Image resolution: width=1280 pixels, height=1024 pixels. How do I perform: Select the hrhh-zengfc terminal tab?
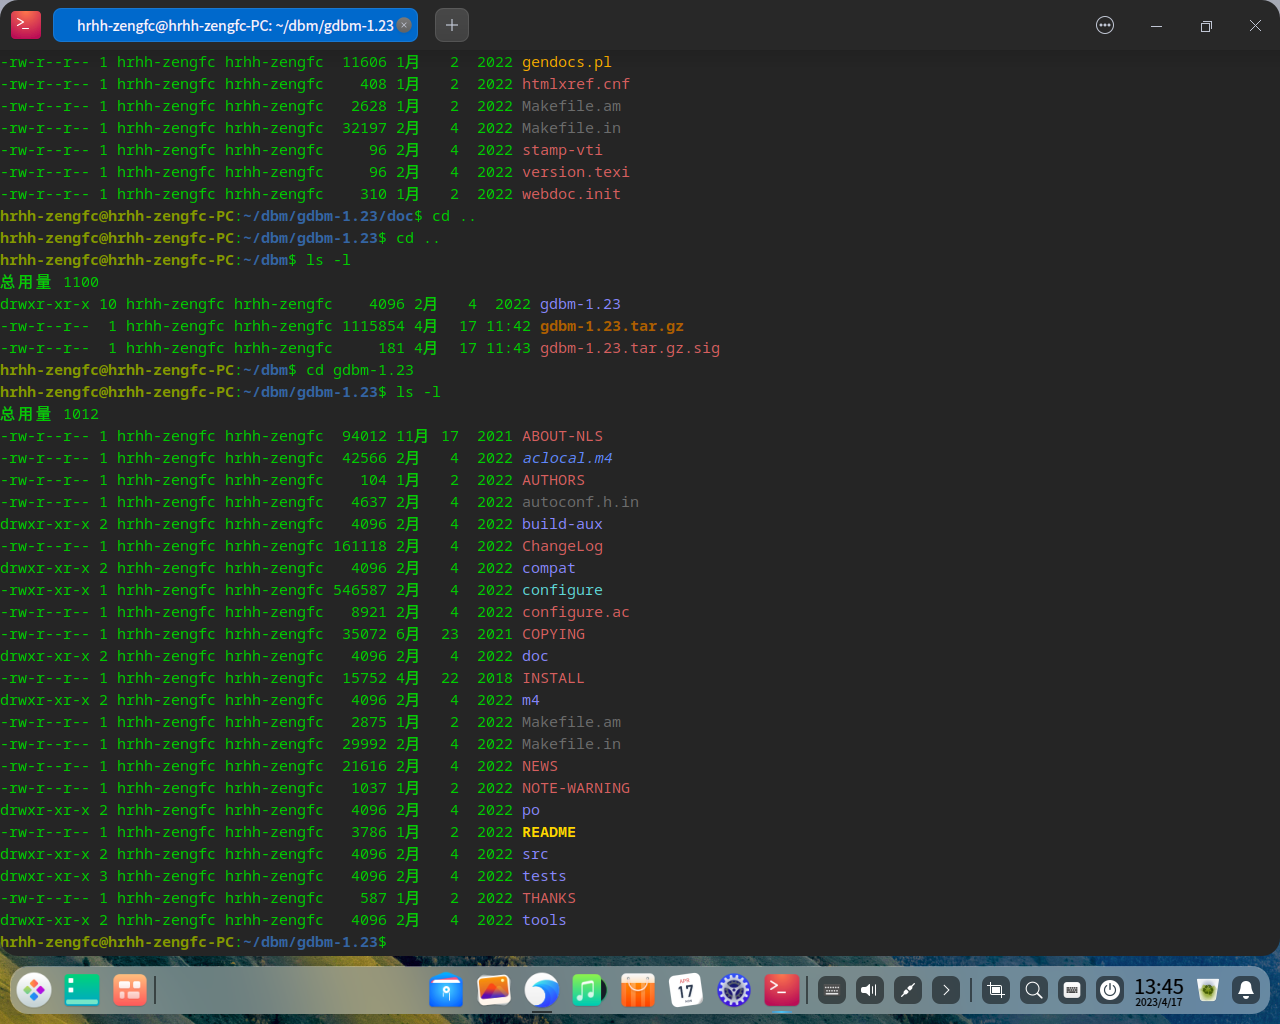pos(235,25)
